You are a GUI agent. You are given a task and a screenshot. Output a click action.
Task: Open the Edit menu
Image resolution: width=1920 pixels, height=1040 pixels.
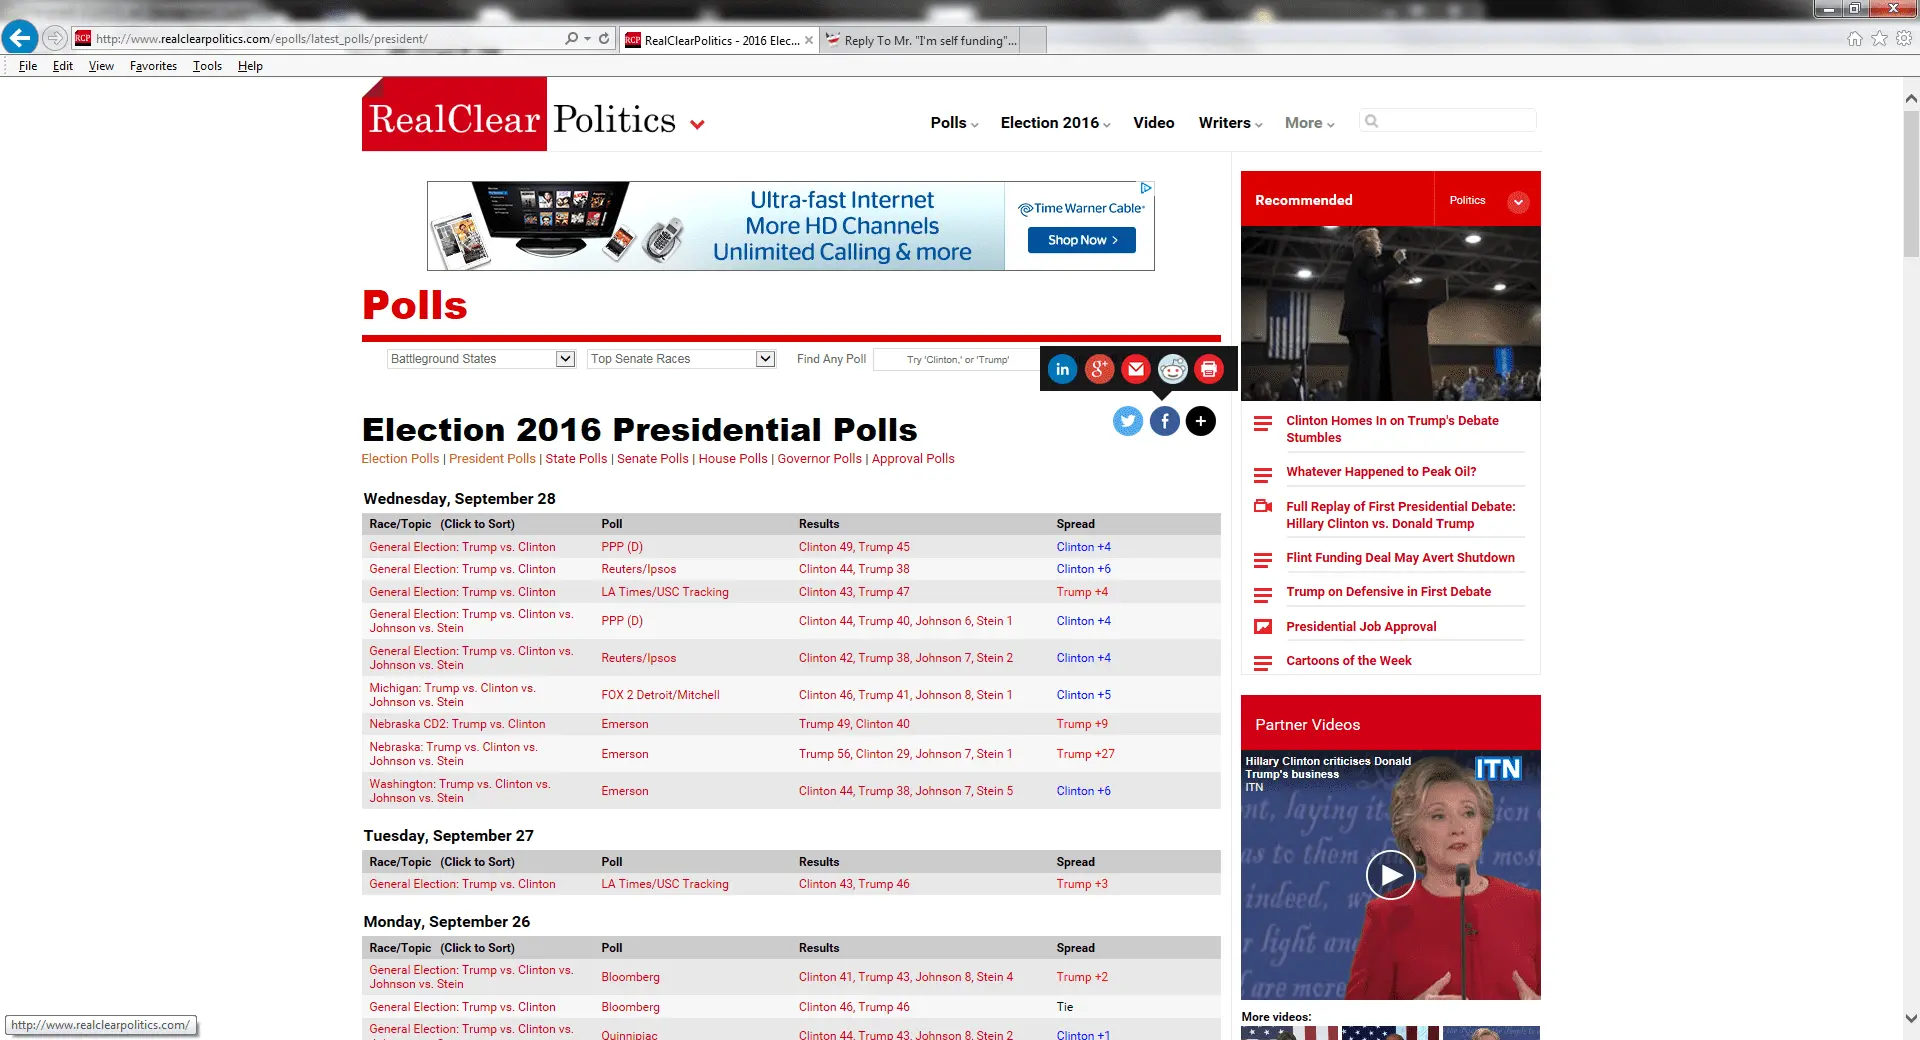(x=63, y=66)
